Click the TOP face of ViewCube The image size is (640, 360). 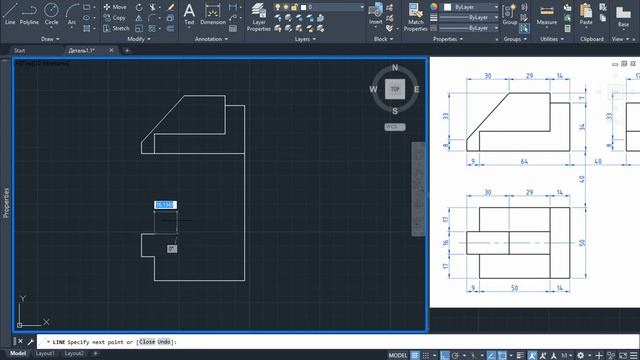tap(395, 89)
